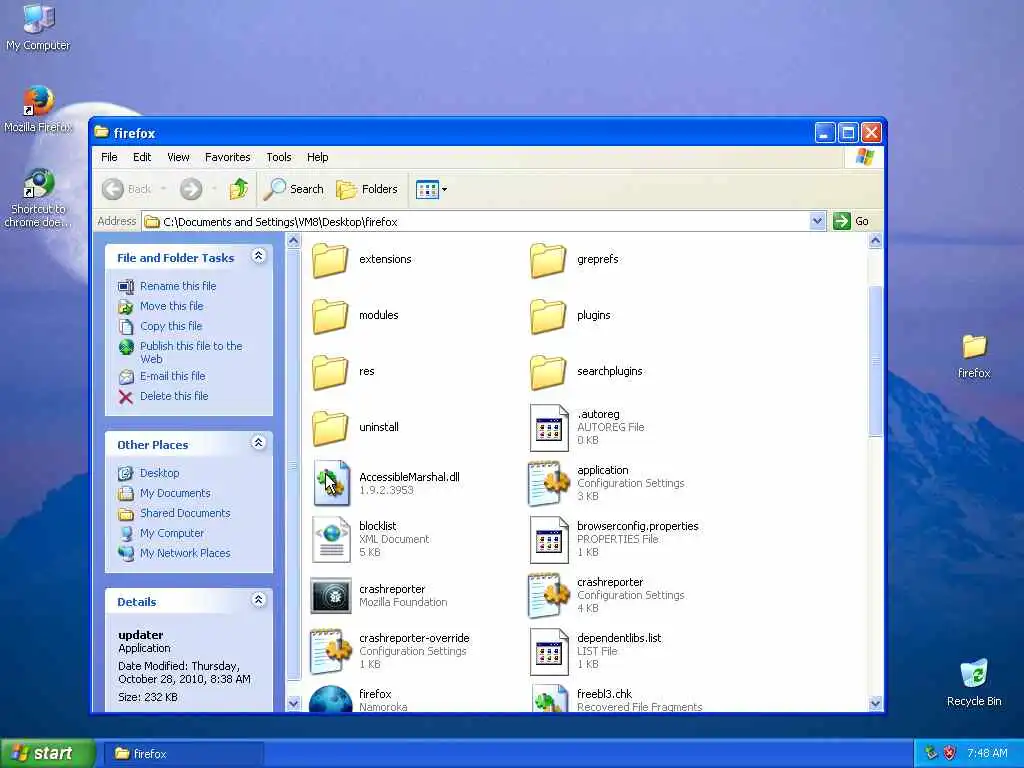Select the blocklist XML document icon
The width and height of the screenshot is (1024, 768).
tap(331, 539)
